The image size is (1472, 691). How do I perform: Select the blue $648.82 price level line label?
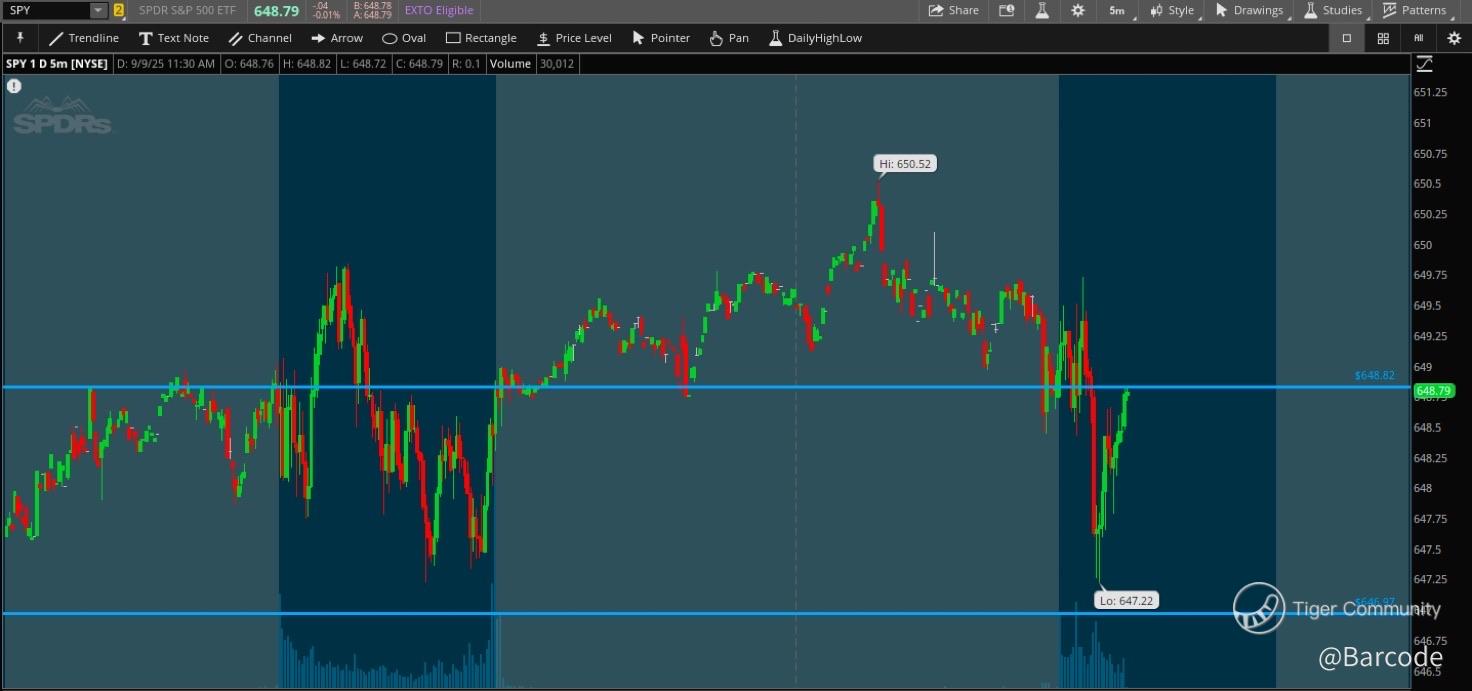1374,376
